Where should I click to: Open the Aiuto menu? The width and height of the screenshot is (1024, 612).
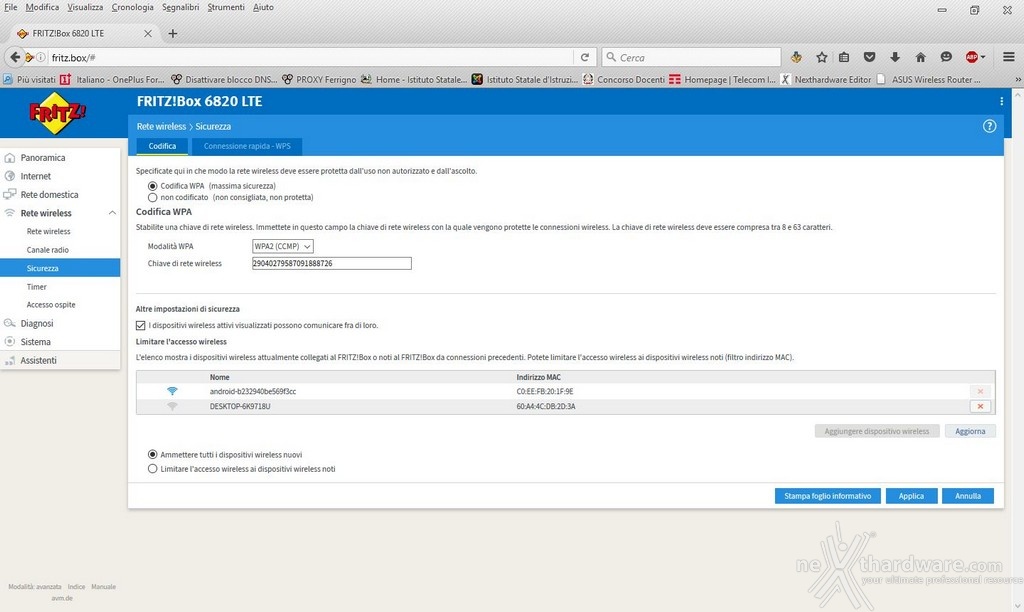[263, 7]
